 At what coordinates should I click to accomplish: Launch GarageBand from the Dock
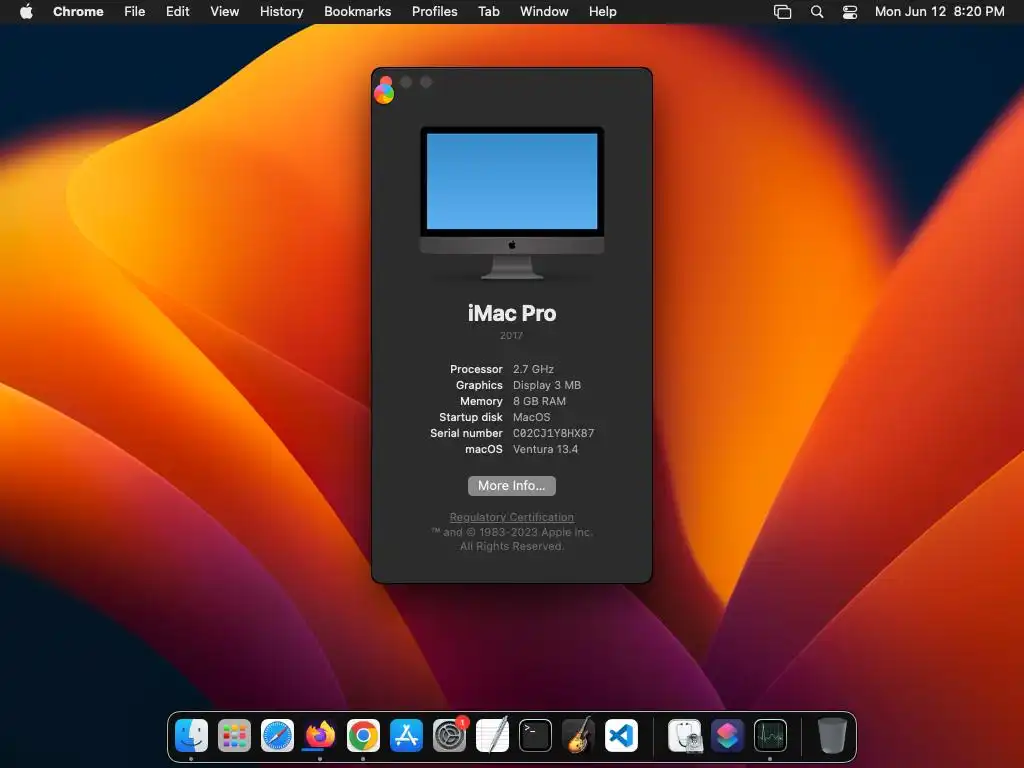click(x=578, y=735)
